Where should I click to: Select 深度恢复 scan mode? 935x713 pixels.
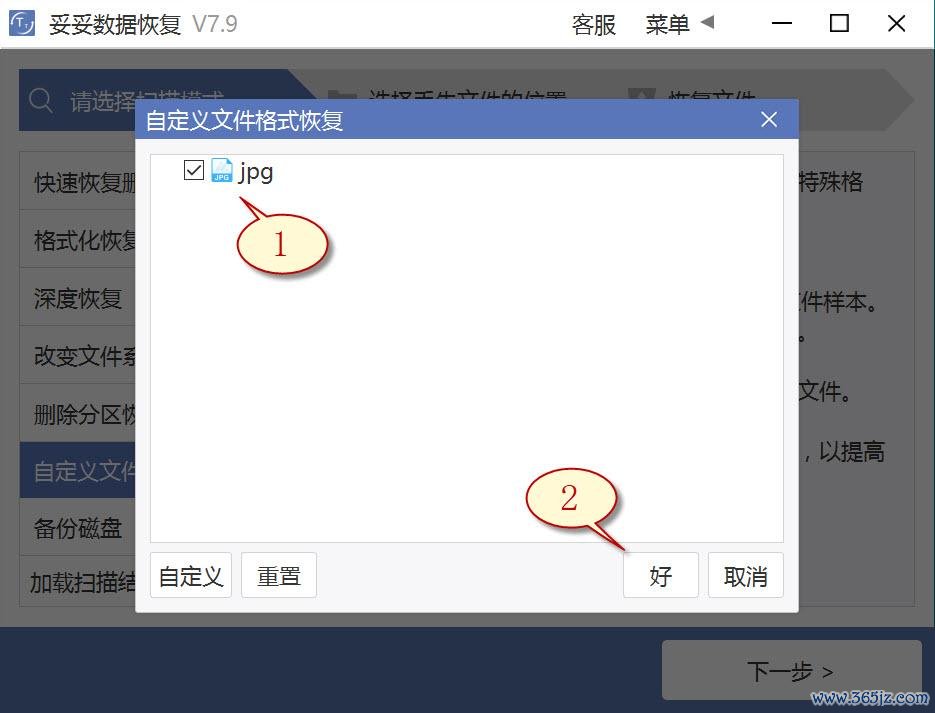(x=78, y=297)
